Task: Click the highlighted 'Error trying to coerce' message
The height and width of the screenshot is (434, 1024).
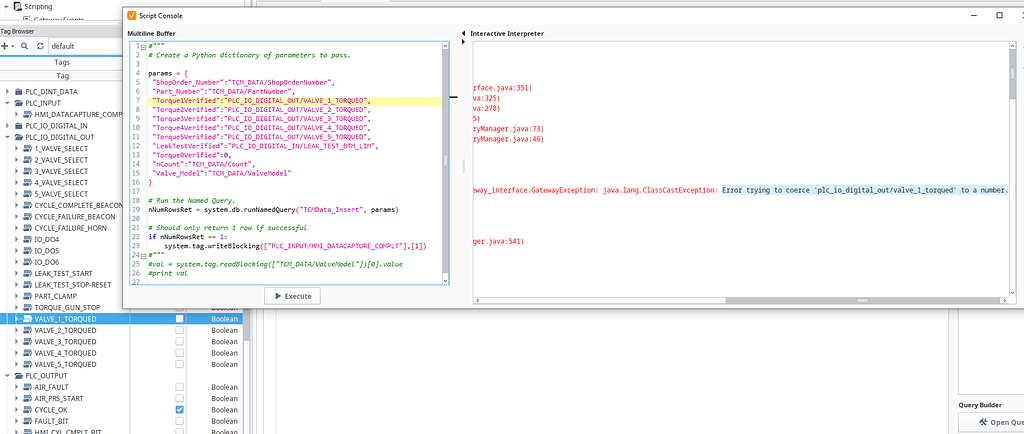Action: tap(865, 190)
